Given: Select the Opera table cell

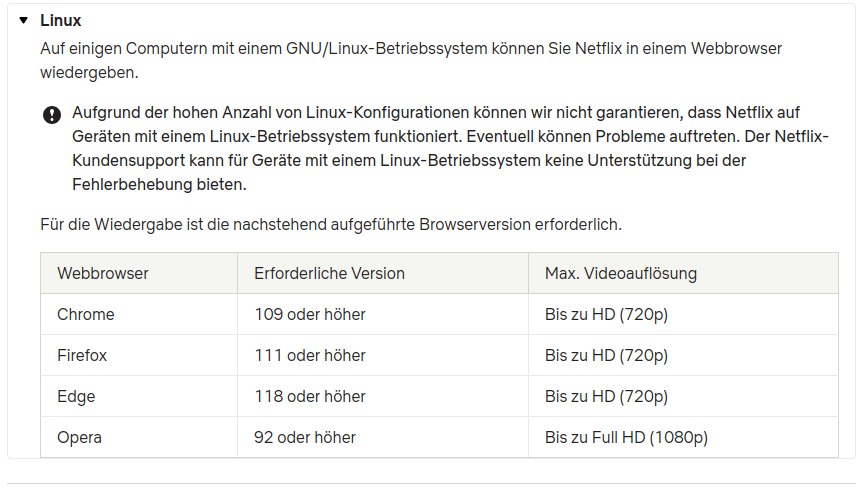Looking at the screenshot, I should point(139,437).
